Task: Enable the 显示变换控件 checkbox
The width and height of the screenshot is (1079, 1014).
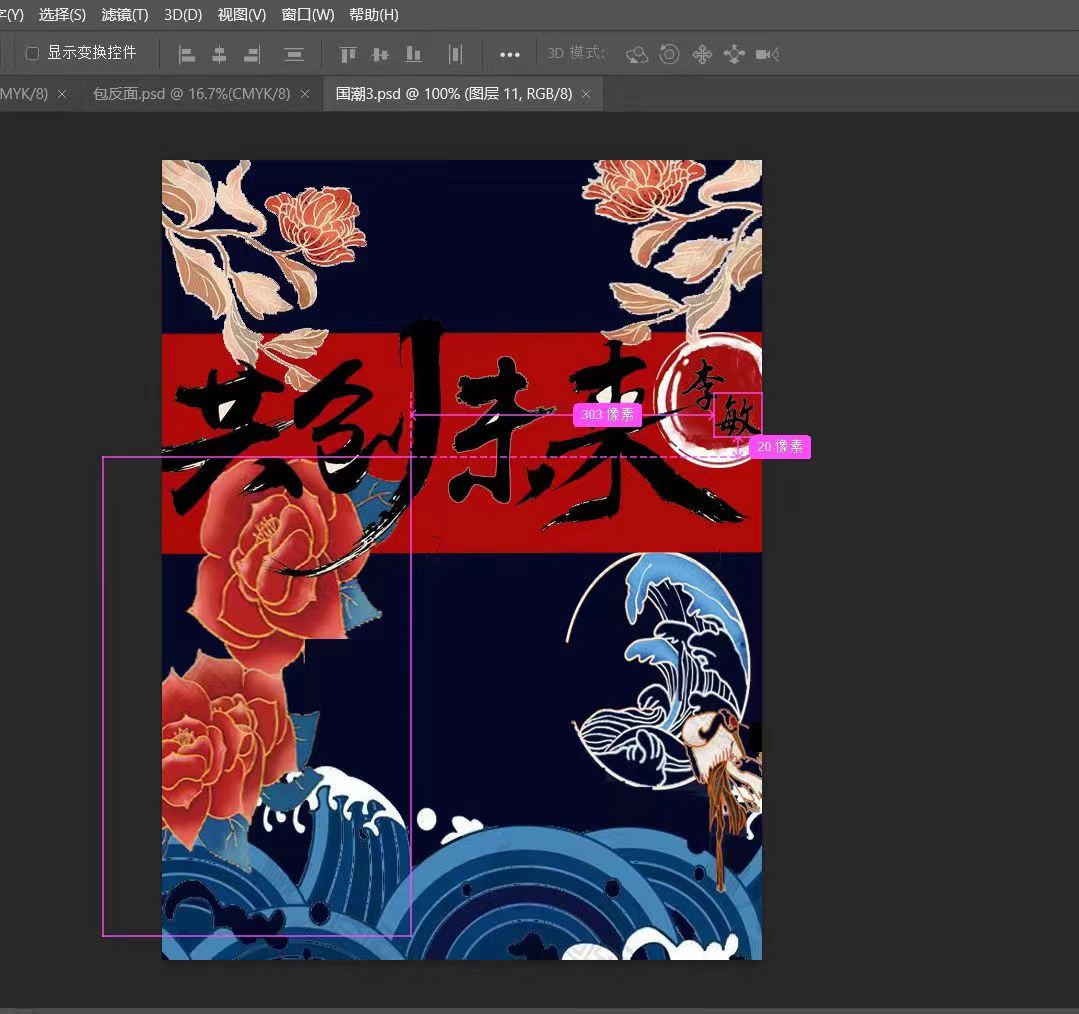Action: click(32, 53)
